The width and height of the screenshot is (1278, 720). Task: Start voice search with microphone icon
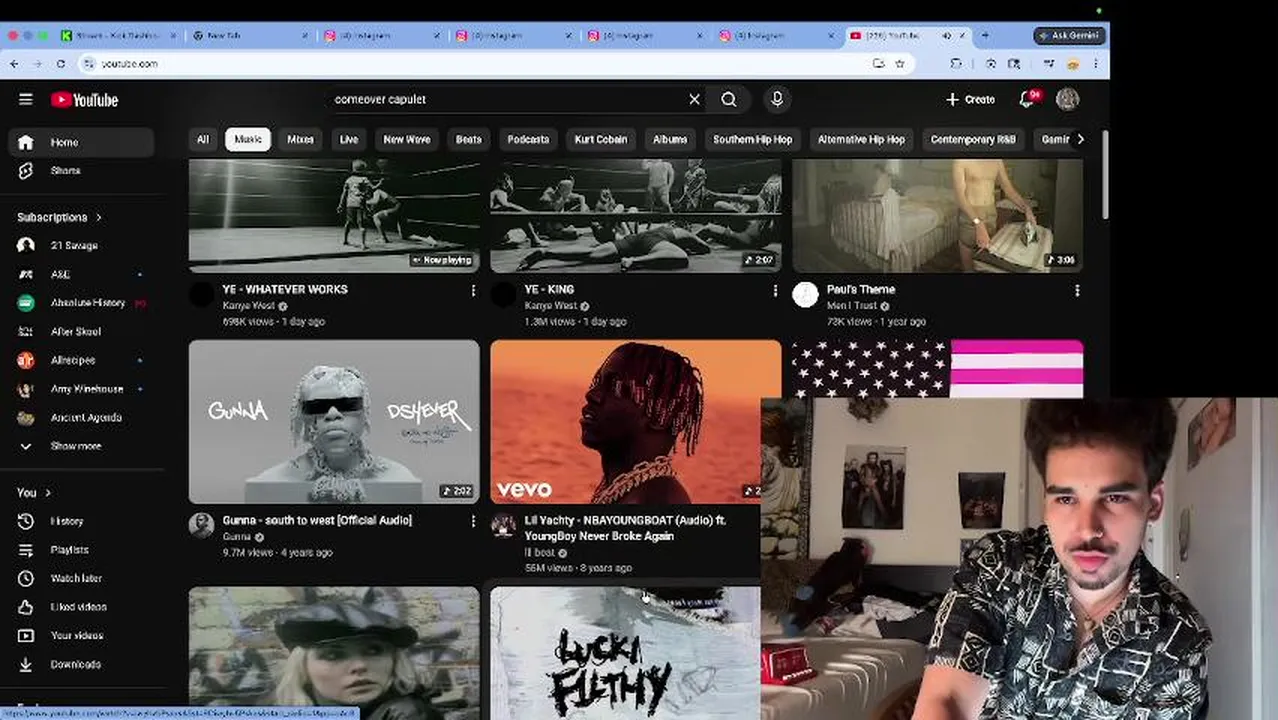(777, 99)
